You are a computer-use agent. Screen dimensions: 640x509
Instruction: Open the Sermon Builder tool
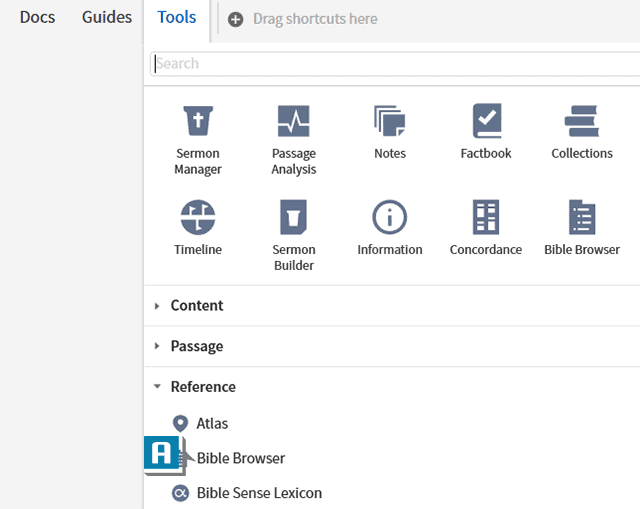[x=294, y=234]
